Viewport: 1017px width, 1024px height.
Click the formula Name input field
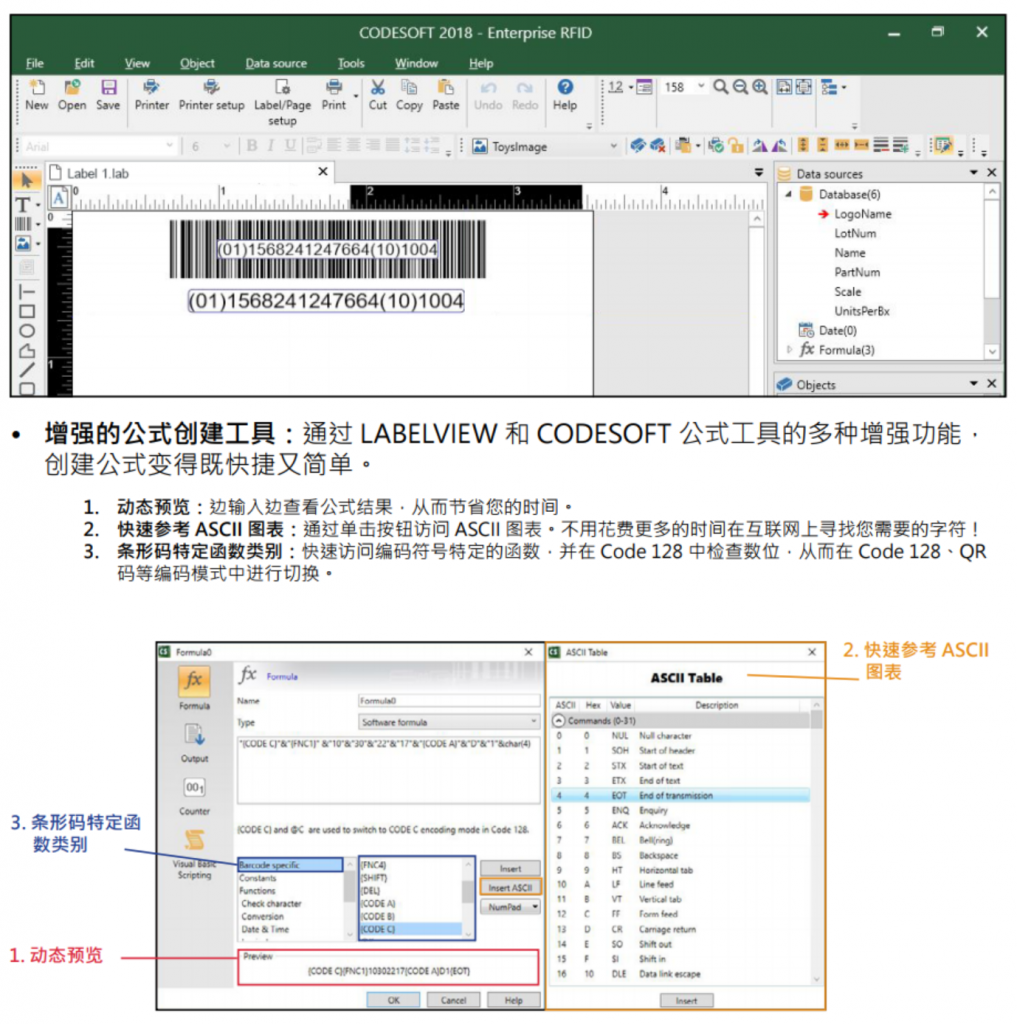[x=447, y=701]
